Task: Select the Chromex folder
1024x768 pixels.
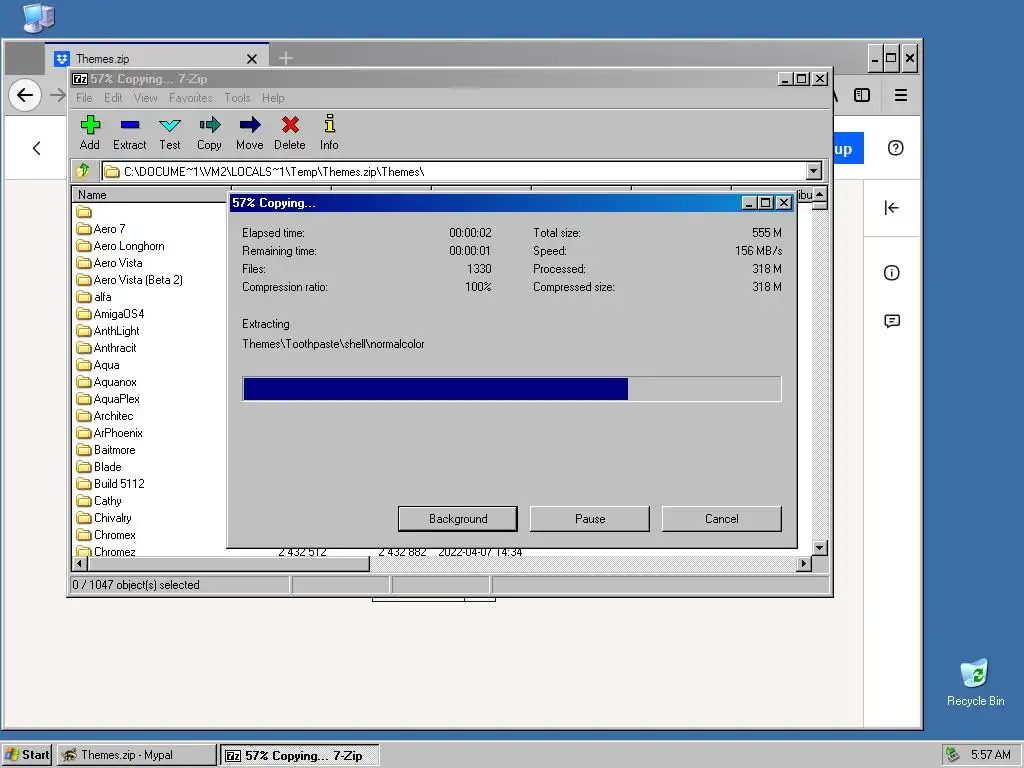Action: click(x=106, y=534)
